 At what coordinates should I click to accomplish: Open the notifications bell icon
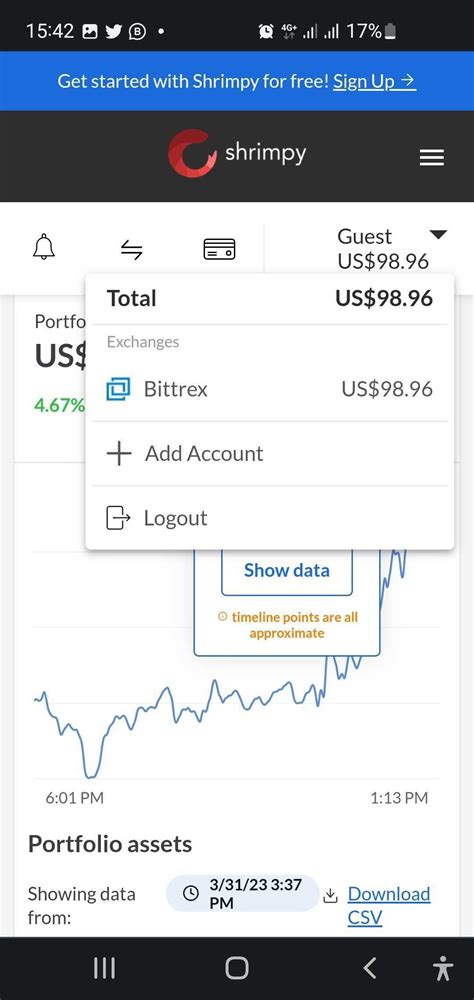tap(43, 247)
